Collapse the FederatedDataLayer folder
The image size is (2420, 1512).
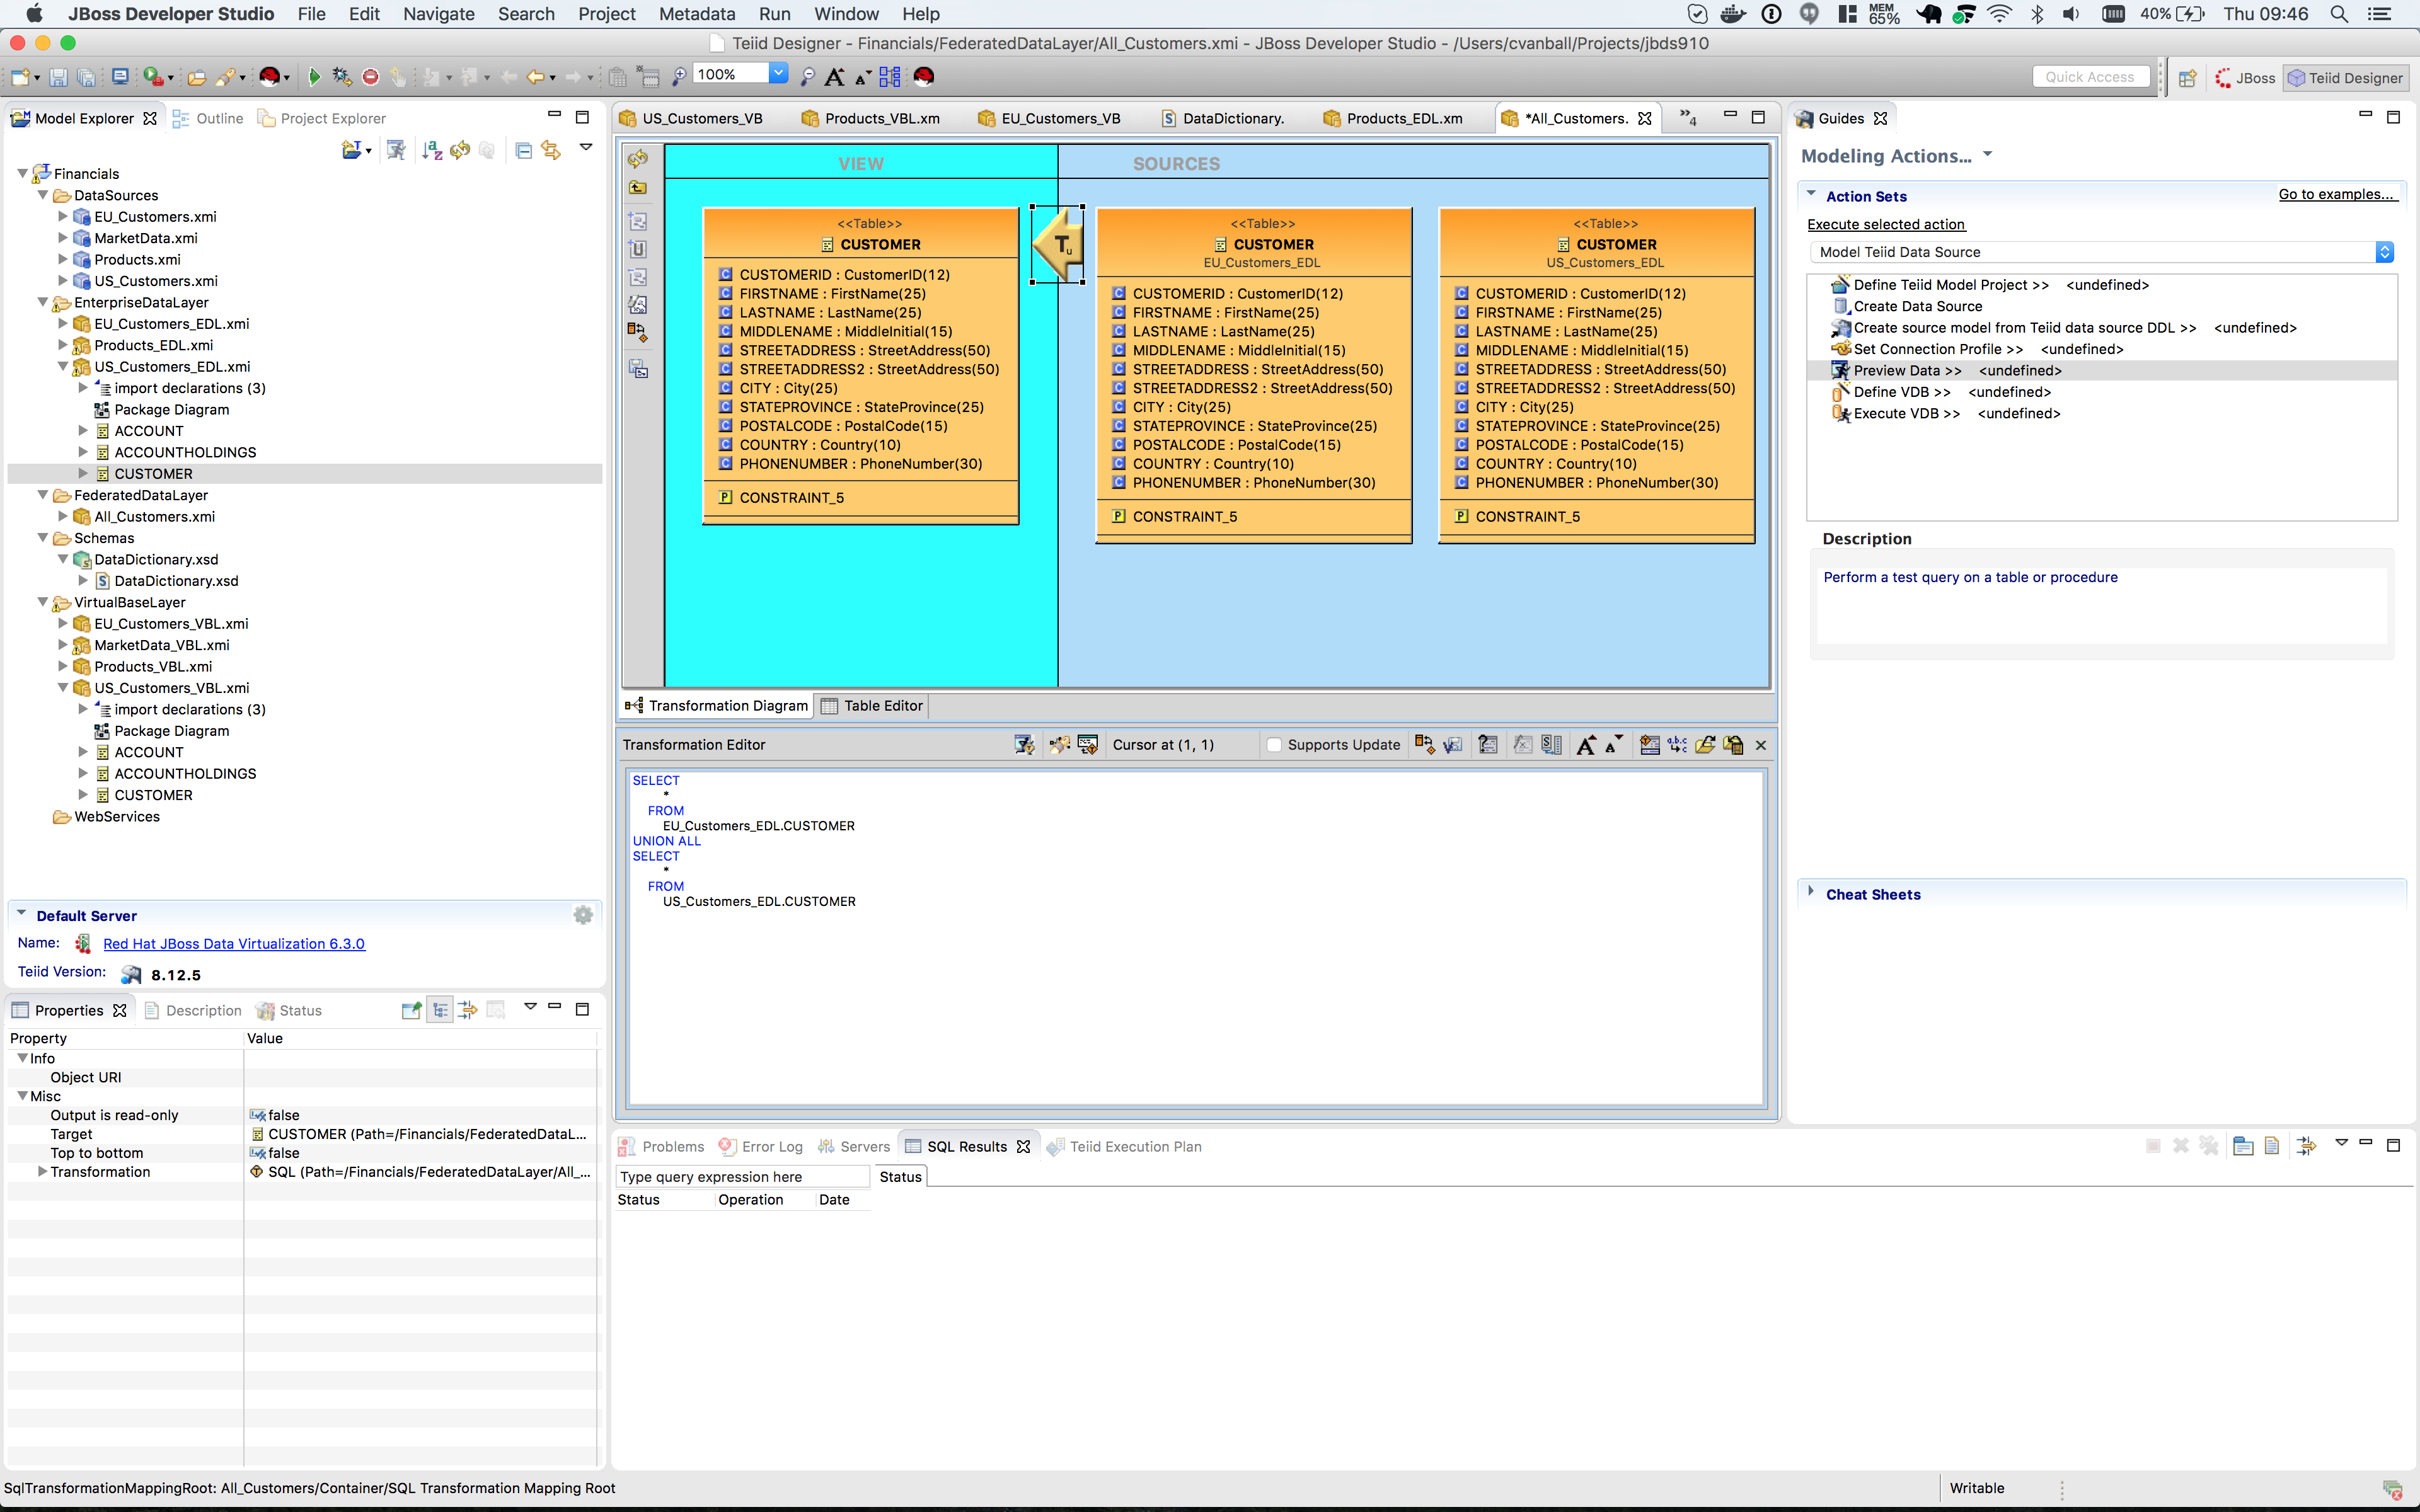coord(42,495)
